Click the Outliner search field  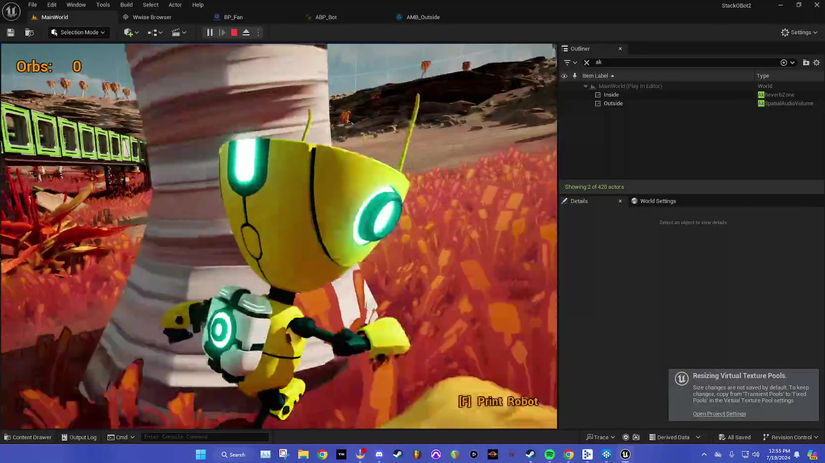tap(684, 63)
